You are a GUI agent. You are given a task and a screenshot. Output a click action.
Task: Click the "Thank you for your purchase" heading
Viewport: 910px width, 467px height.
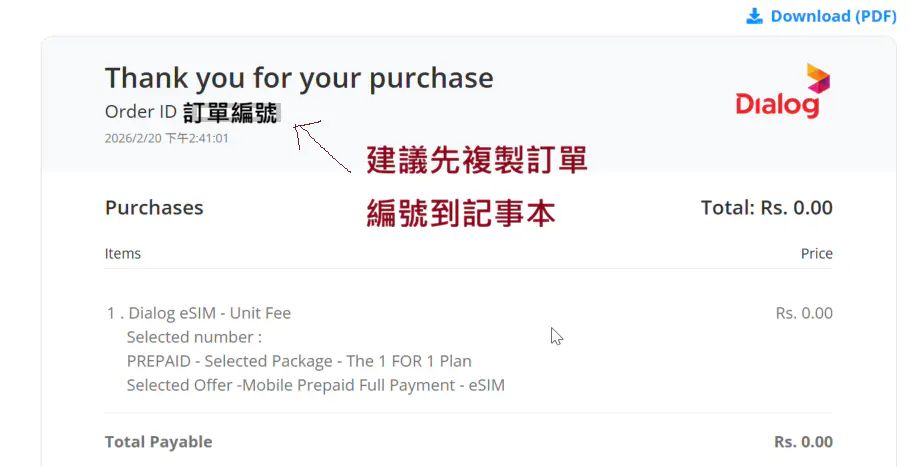[299, 78]
